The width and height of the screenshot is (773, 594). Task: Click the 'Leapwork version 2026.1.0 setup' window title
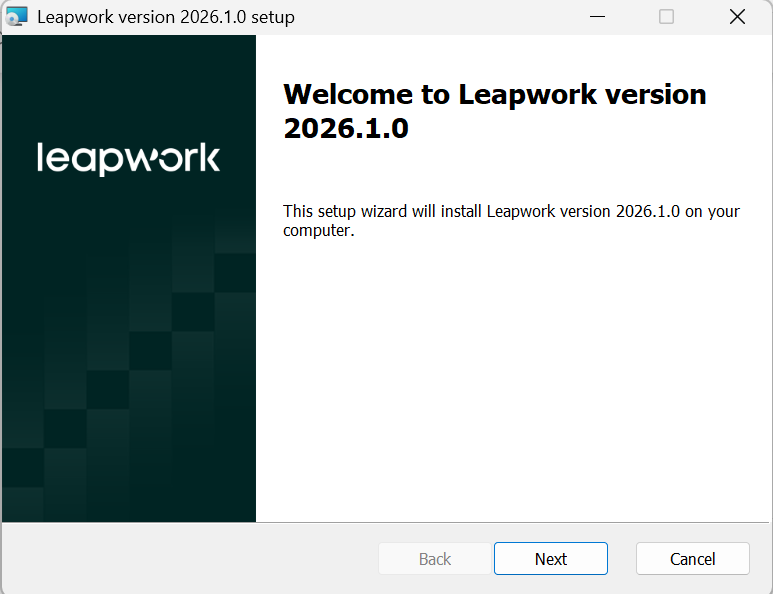point(166,17)
